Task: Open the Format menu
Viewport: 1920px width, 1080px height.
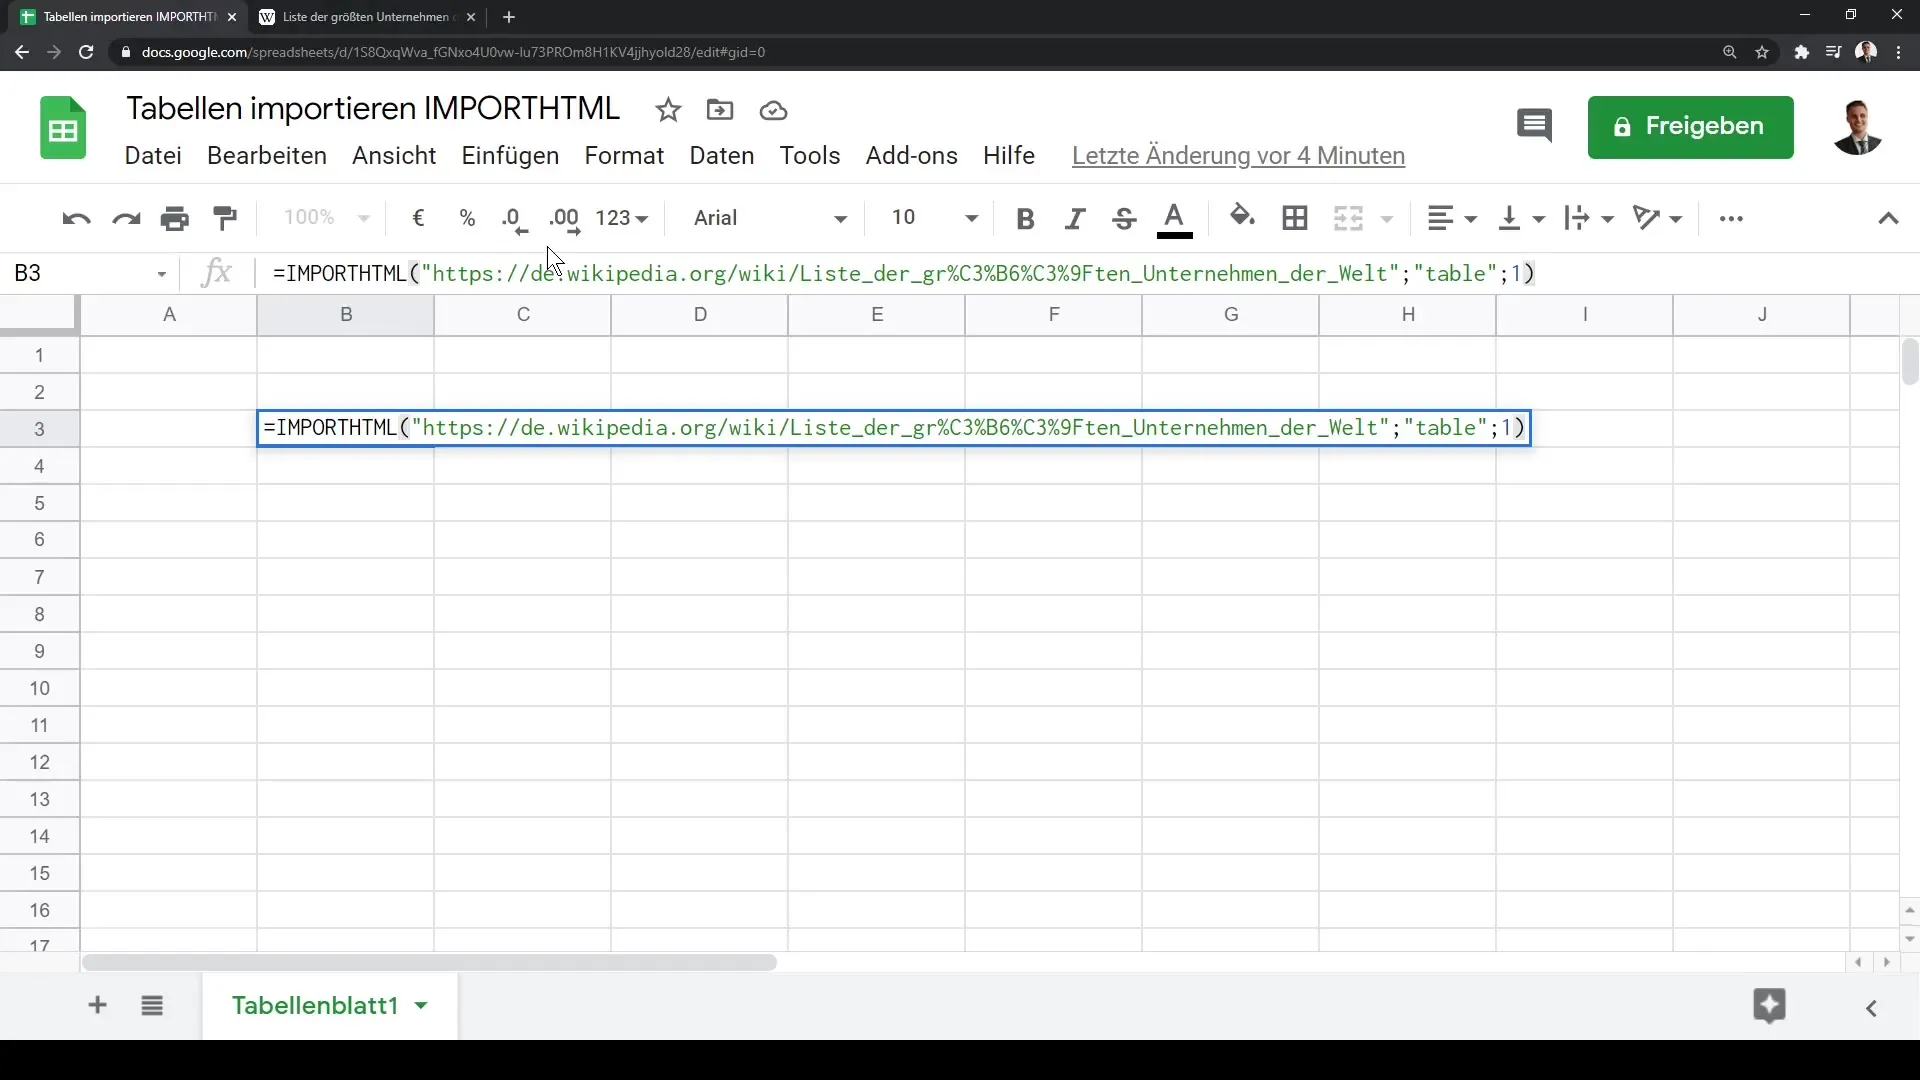Action: click(x=624, y=156)
